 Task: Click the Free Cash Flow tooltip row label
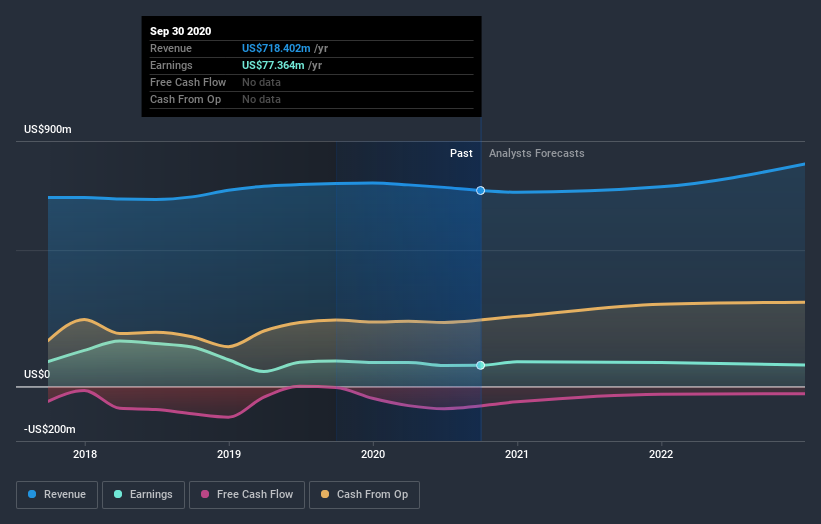[x=188, y=82]
